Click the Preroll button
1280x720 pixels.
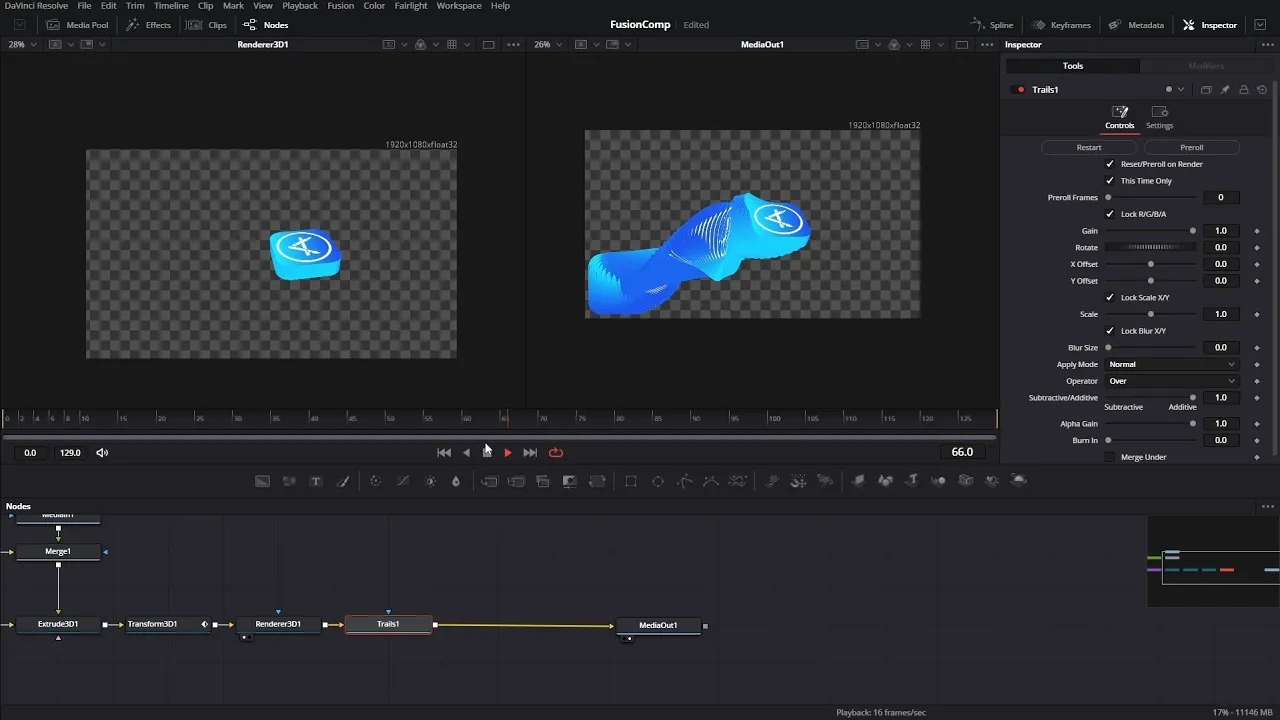click(1192, 148)
